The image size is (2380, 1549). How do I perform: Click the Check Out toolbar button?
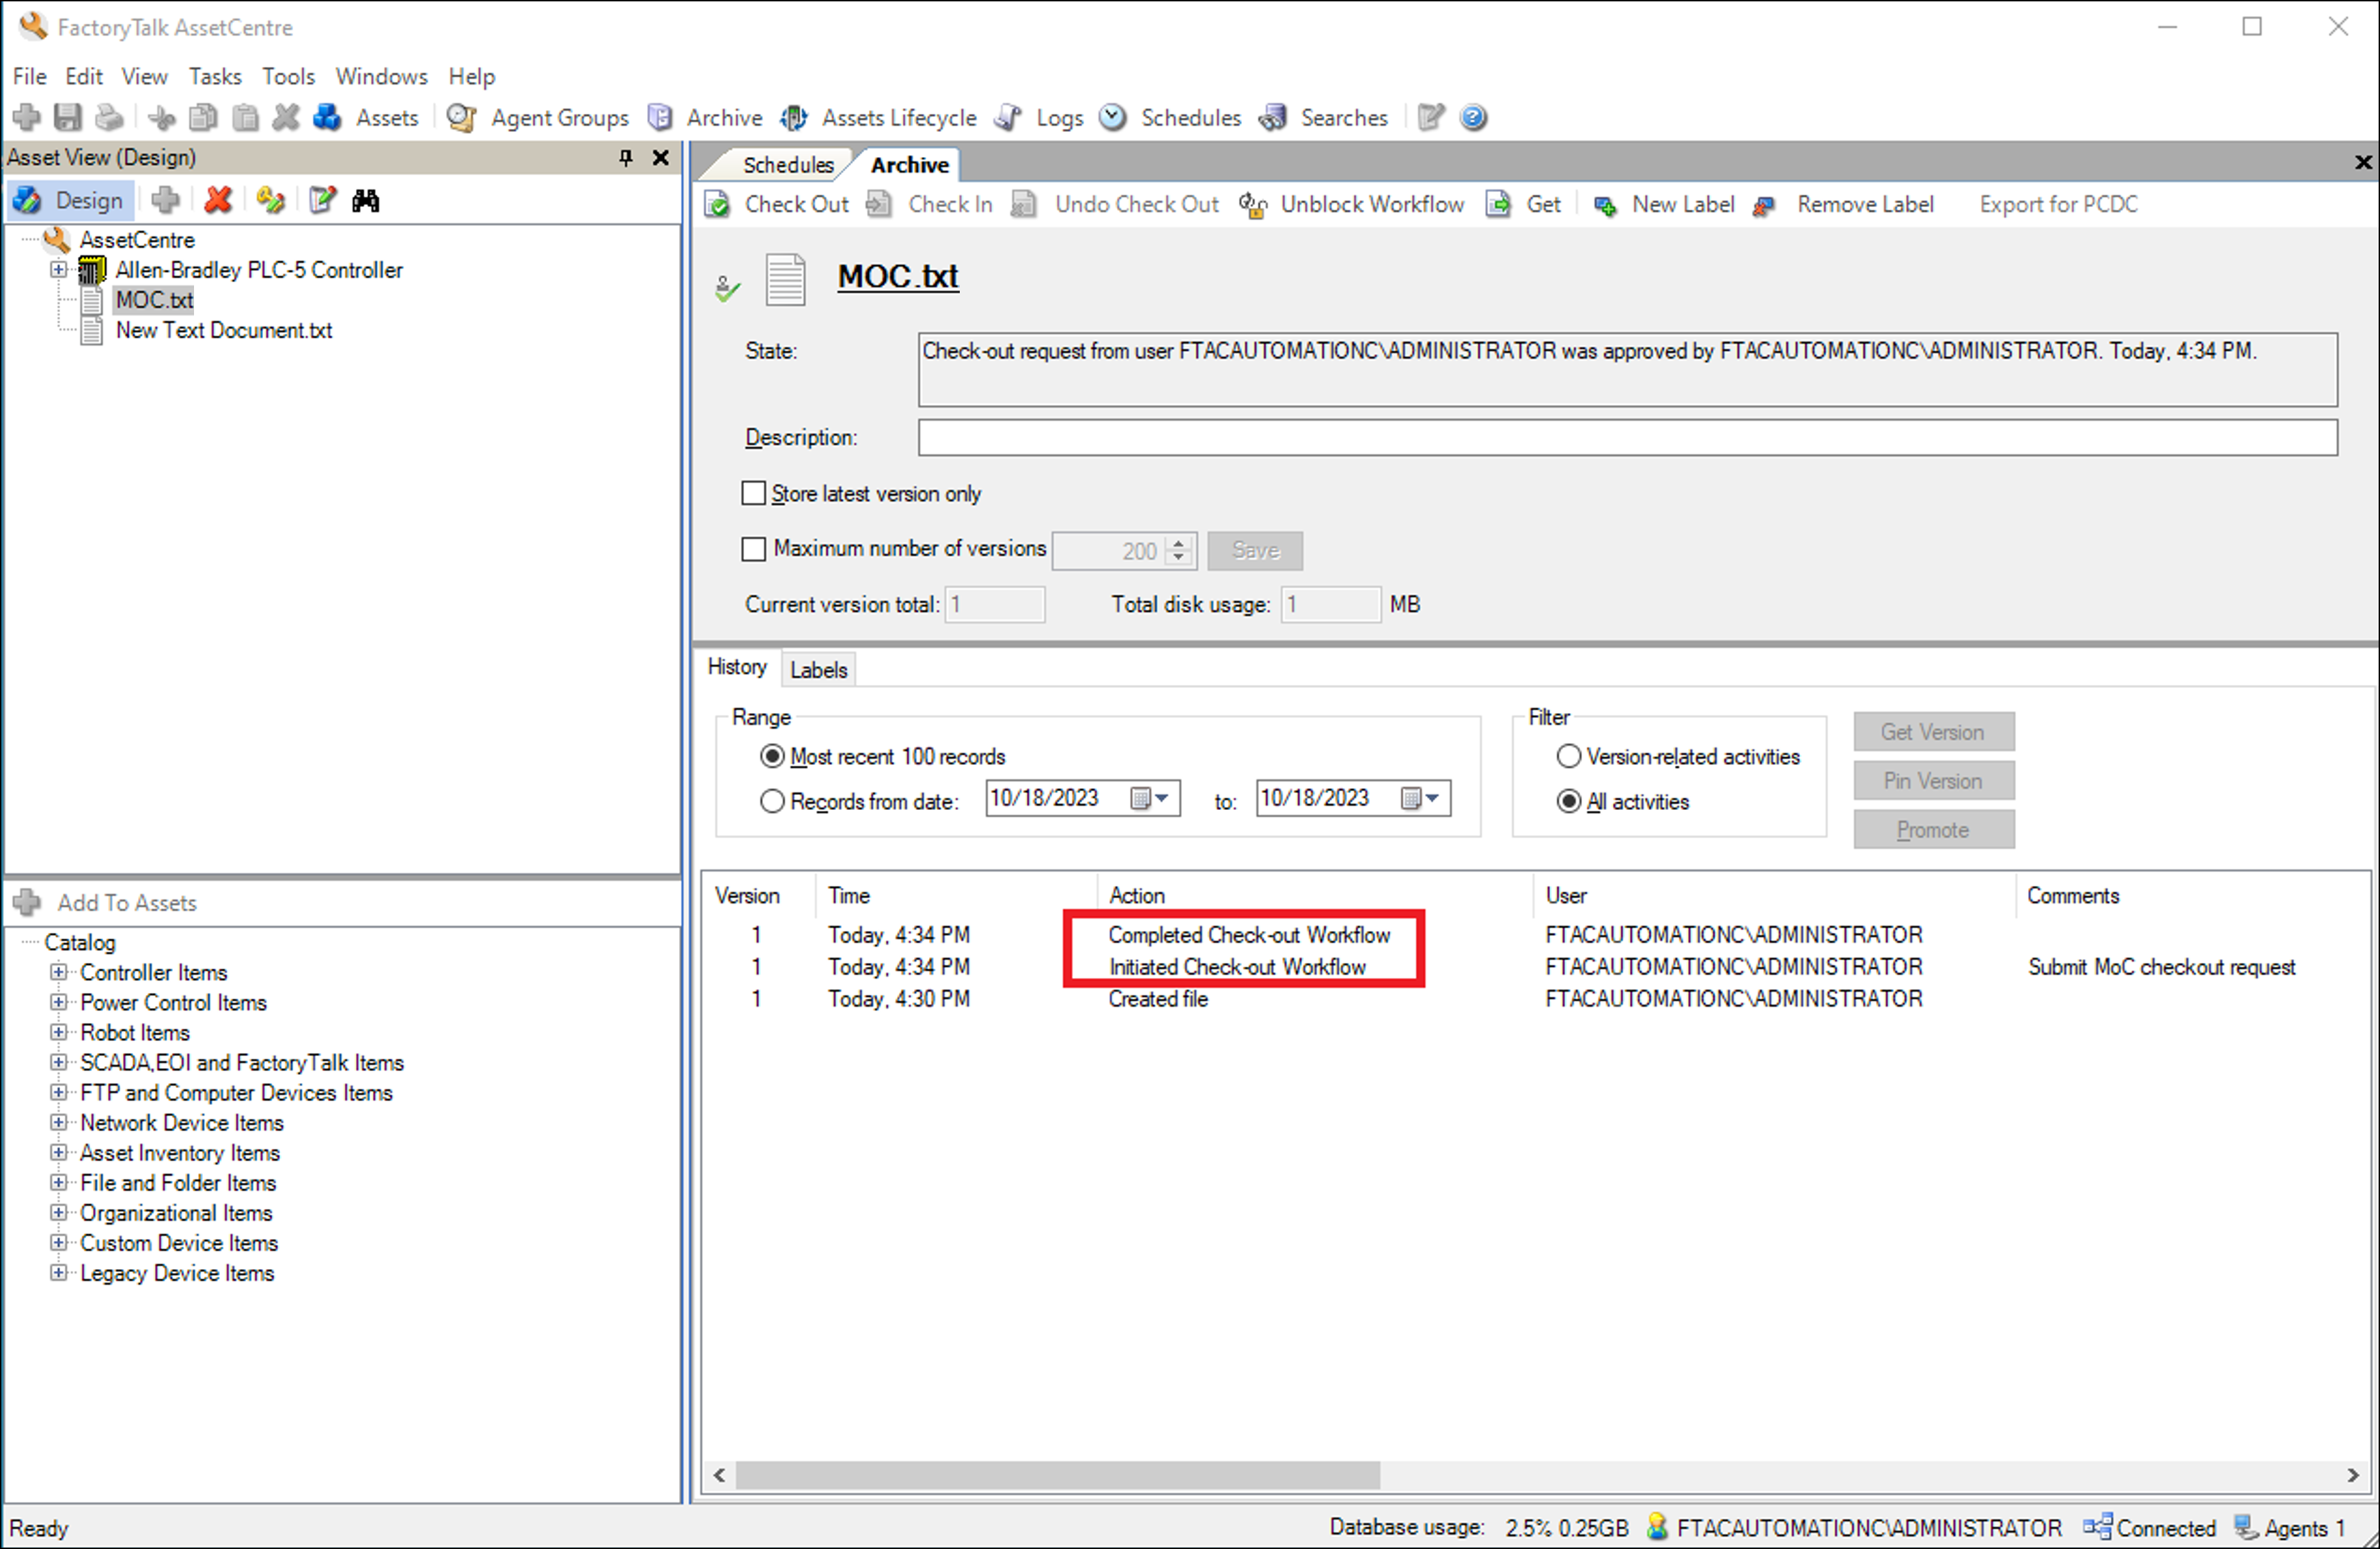pyautogui.click(x=777, y=205)
